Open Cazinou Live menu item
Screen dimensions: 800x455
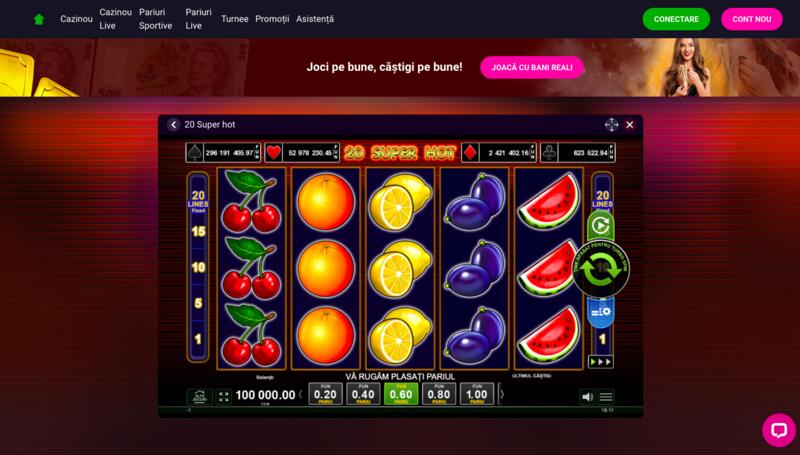click(115, 19)
